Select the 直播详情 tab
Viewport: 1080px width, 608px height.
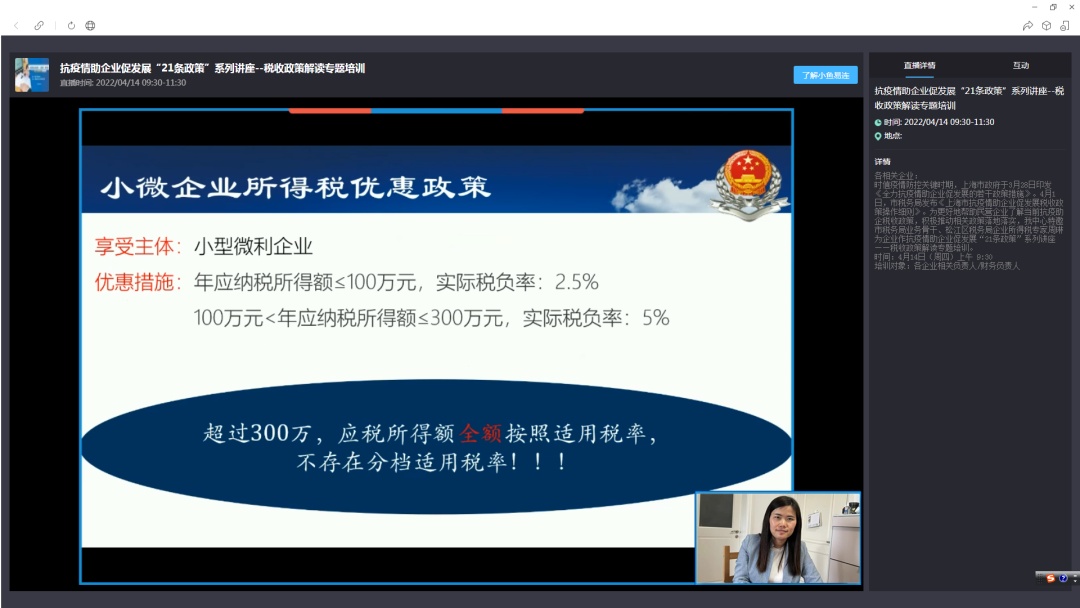coord(920,65)
